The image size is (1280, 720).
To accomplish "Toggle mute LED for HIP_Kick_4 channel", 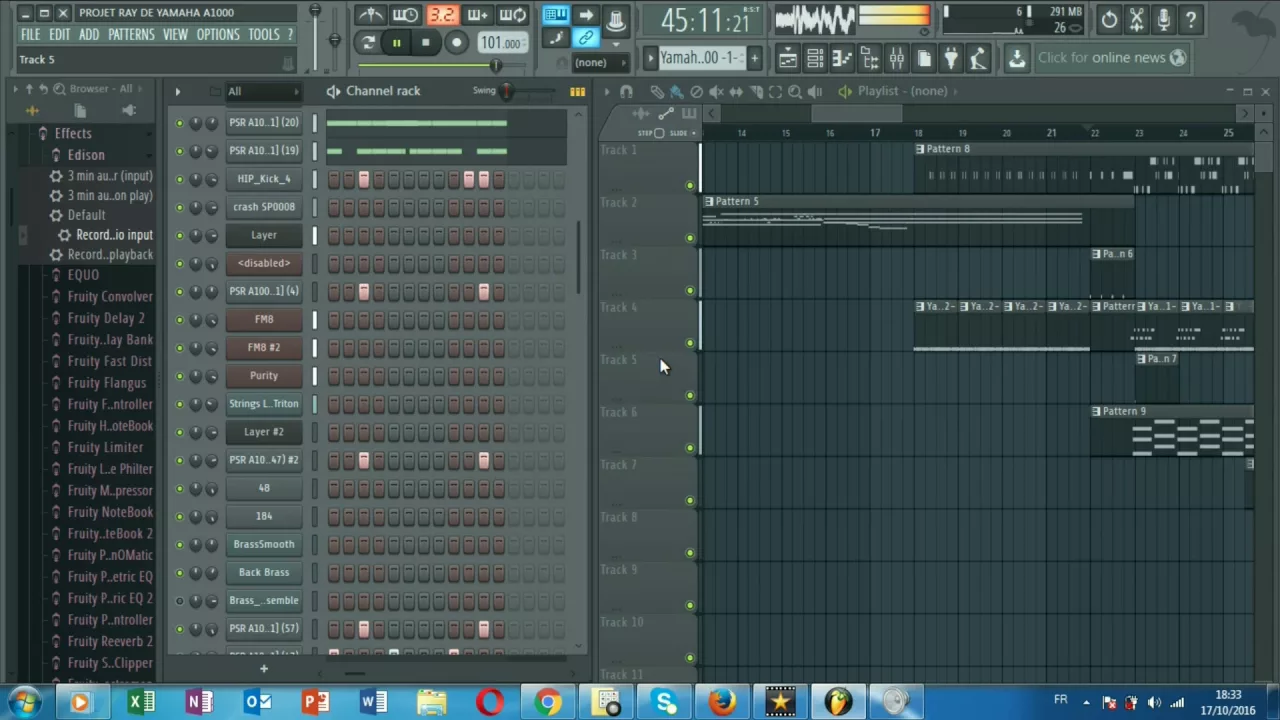I will (x=180, y=179).
